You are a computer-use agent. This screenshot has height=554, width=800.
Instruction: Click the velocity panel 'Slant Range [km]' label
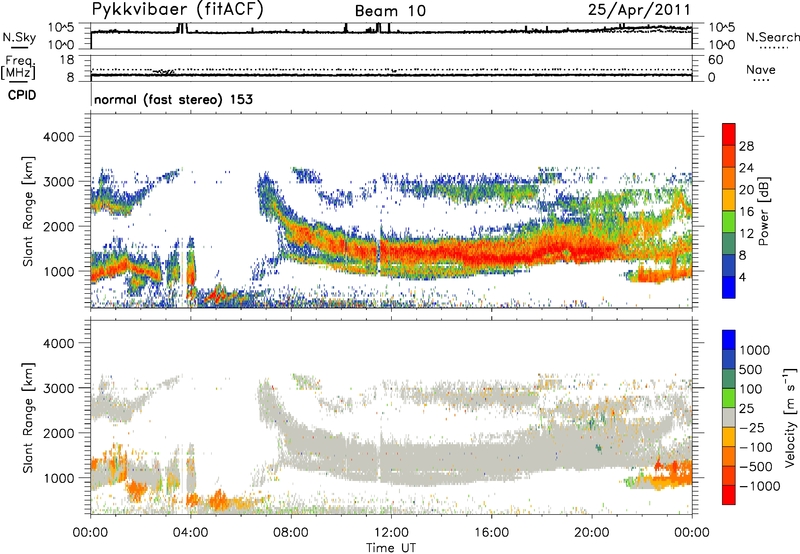coord(29,417)
